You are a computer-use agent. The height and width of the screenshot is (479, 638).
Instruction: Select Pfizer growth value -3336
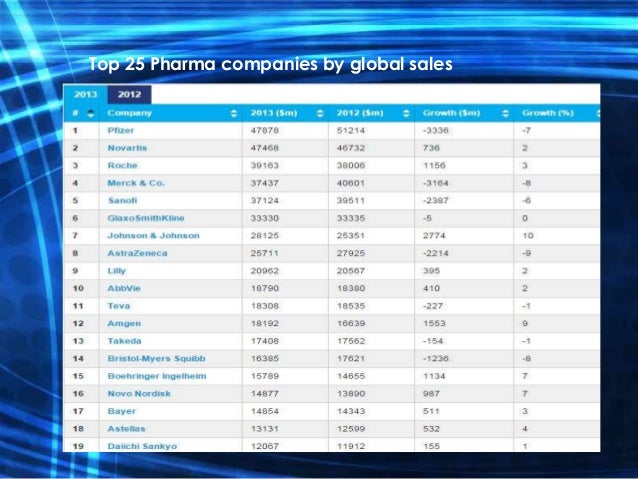pyautogui.click(x=435, y=131)
